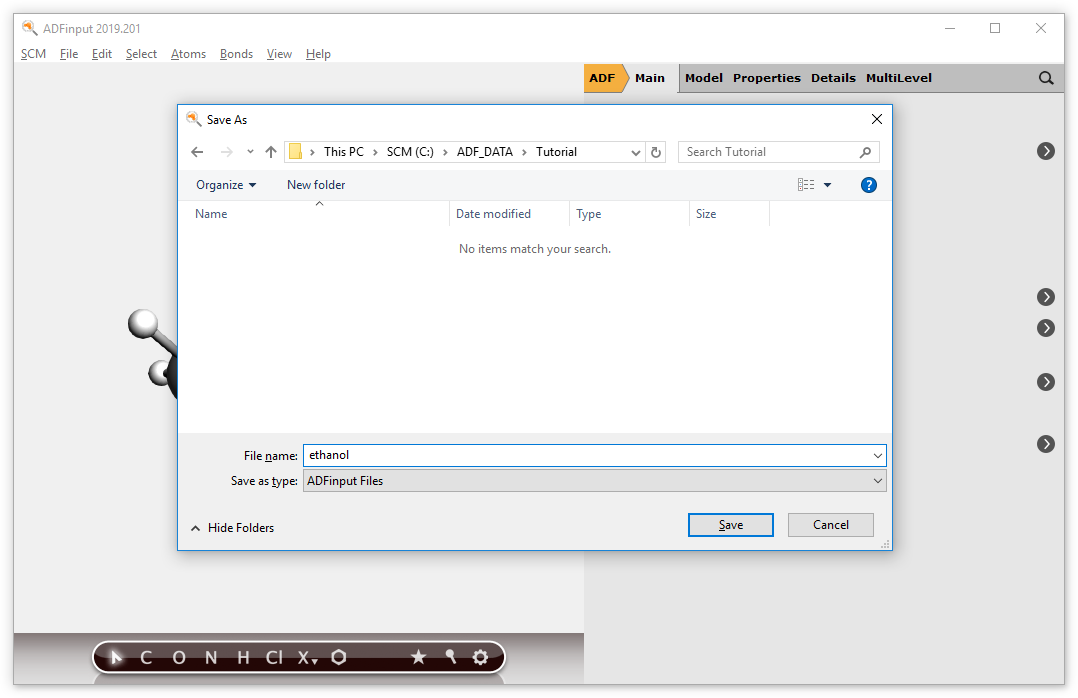Expand the File name dropdown arrow
Image resolution: width=1078 pixels, height=698 pixels.
click(x=878, y=455)
